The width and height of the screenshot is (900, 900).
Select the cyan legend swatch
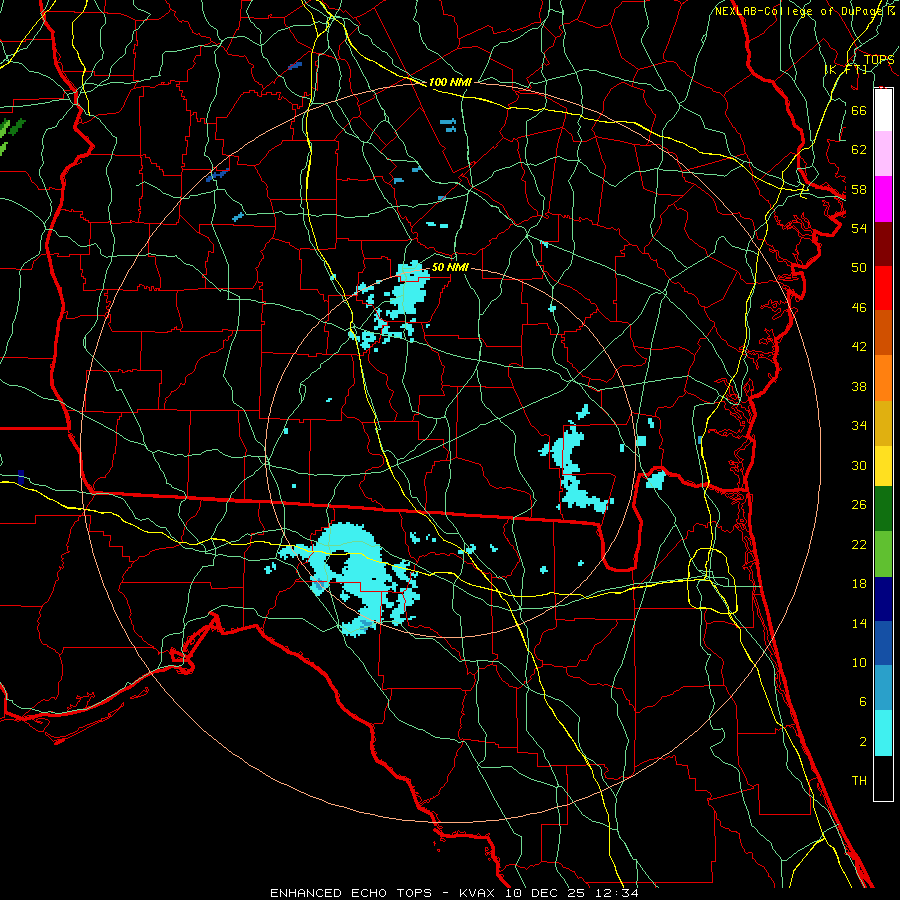(x=883, y=733)
